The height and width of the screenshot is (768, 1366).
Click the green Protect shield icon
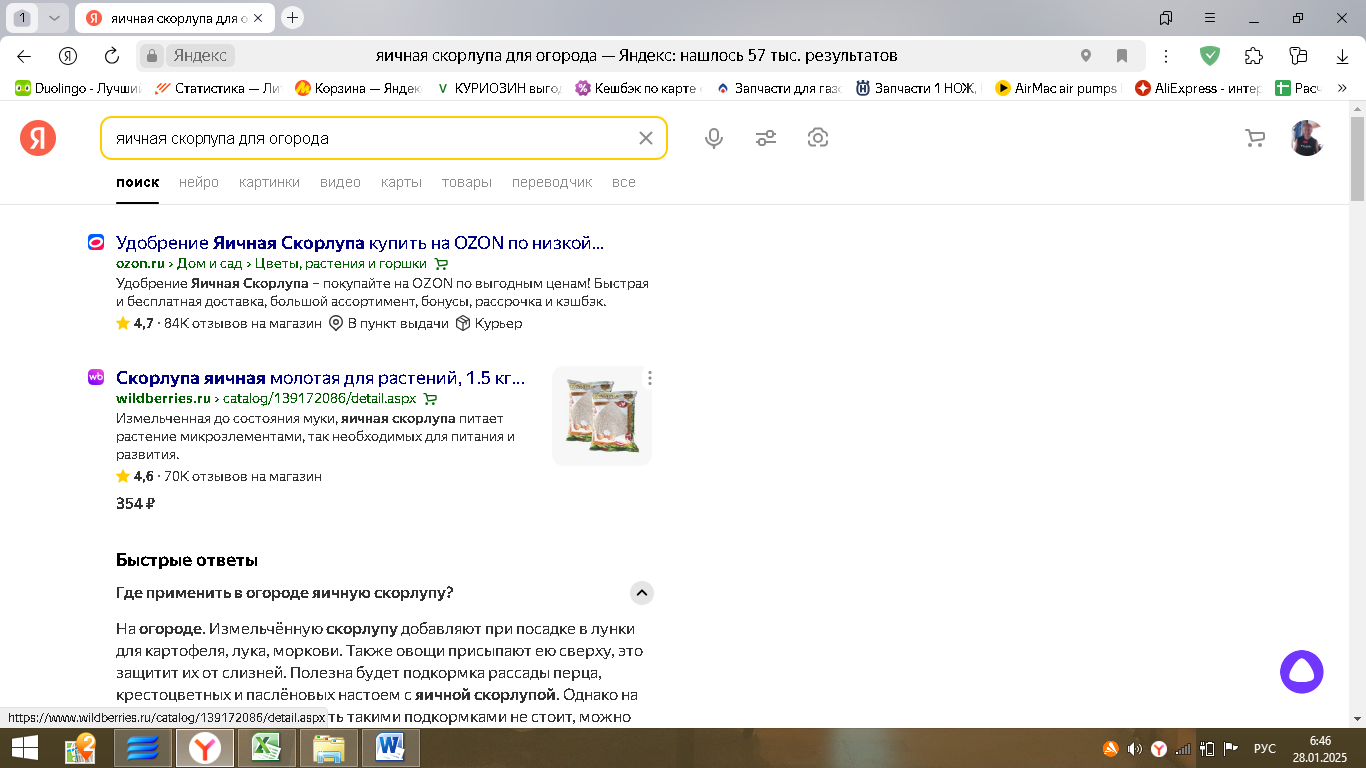pyautogui.click(x=1210, y=56)
